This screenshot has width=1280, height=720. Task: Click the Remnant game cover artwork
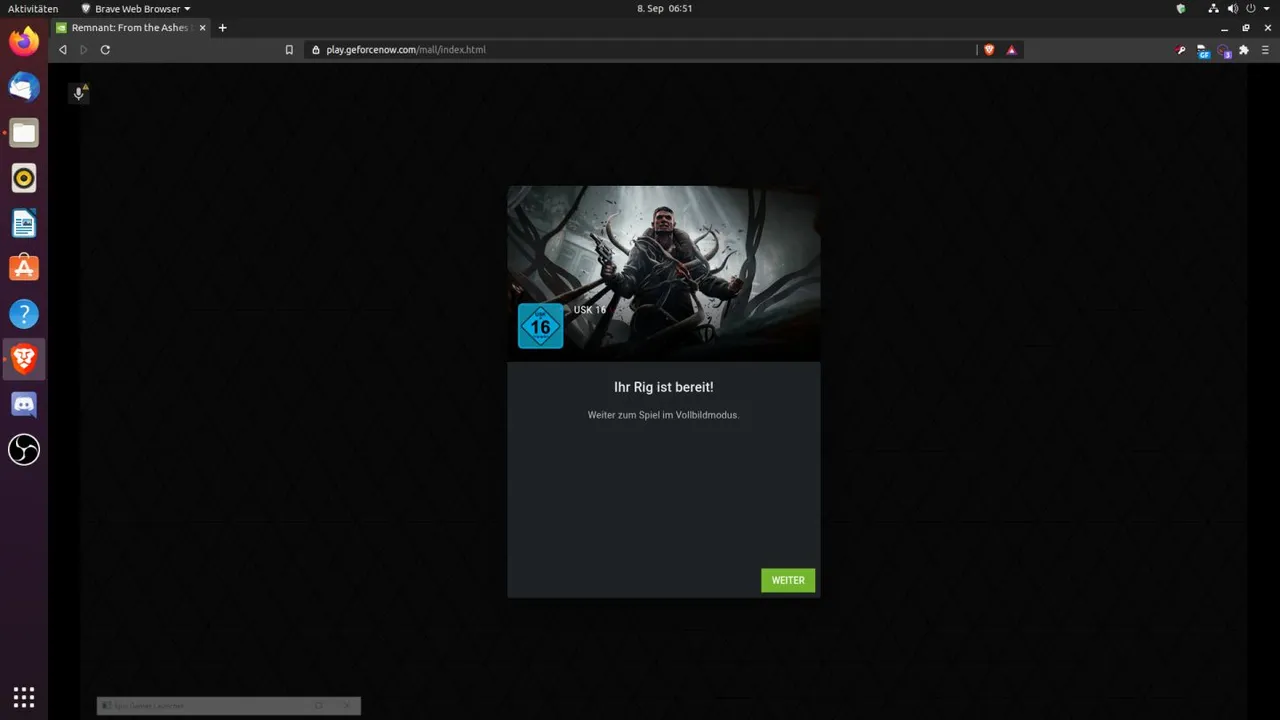pyautogui.click(x=664, y=273)
